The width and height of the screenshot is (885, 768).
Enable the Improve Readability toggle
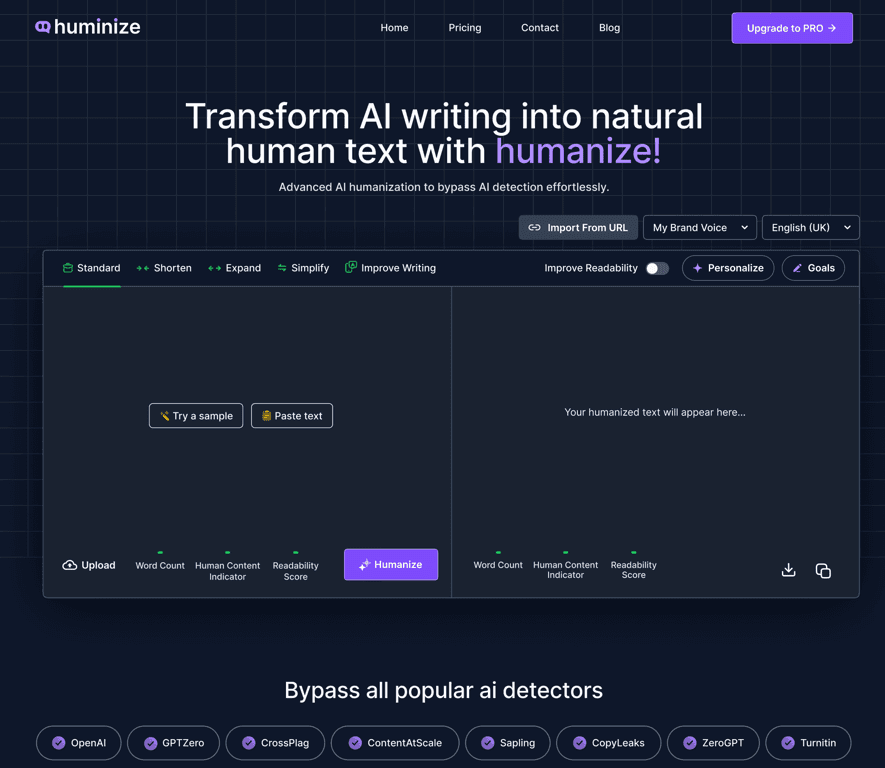click(x=656, y=268)
